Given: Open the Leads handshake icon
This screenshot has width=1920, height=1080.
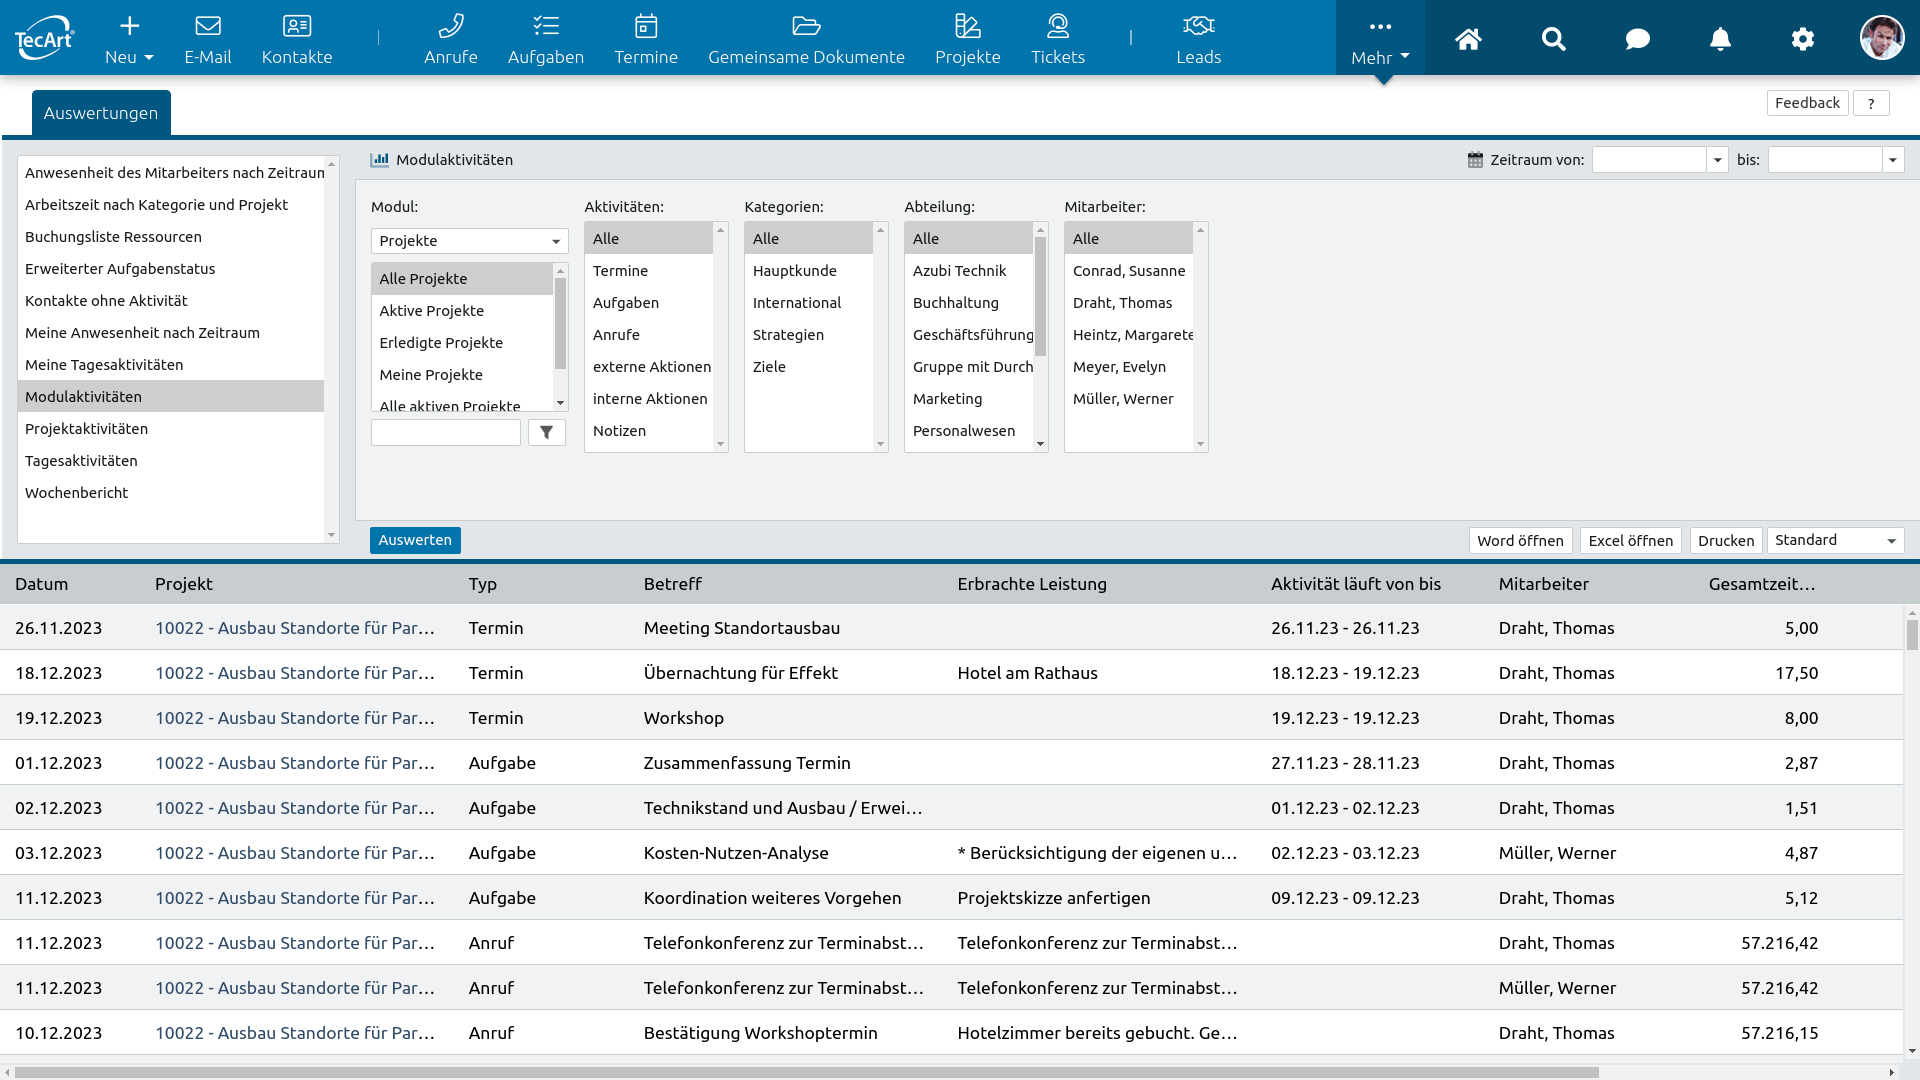Looking at the screenshot, I should click(1198, 26).
